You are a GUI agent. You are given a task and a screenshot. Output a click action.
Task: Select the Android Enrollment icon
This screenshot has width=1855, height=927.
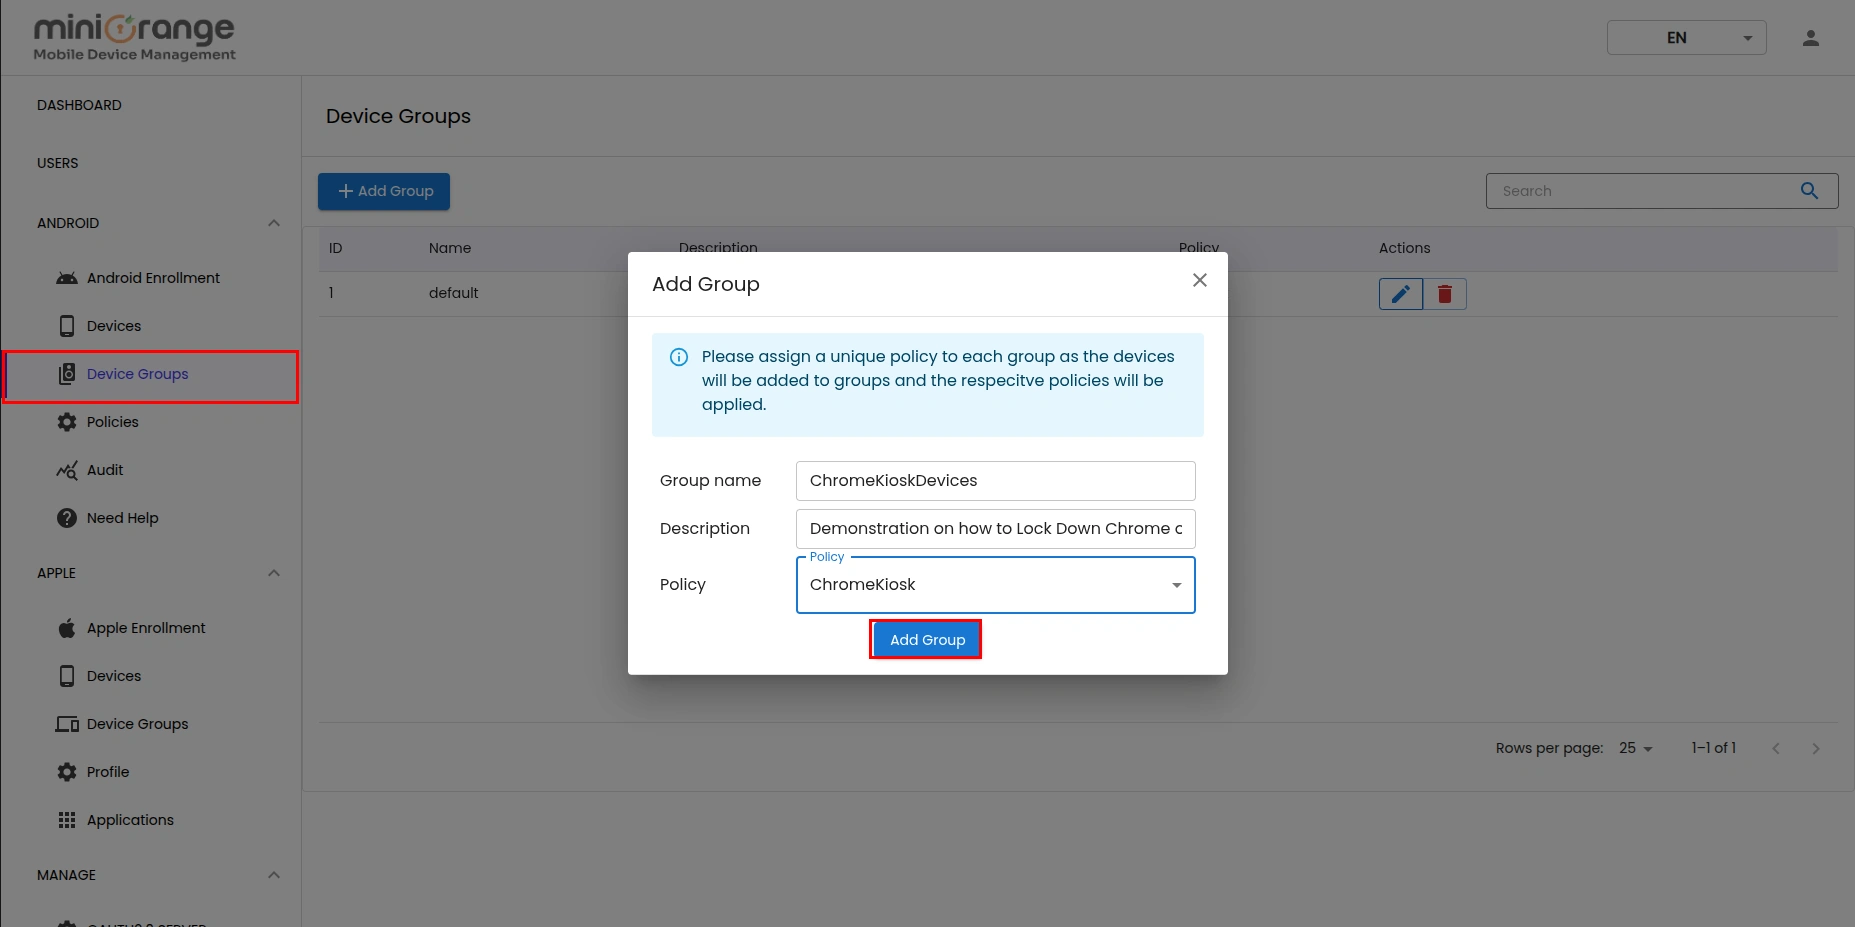[x=66, y=277]
